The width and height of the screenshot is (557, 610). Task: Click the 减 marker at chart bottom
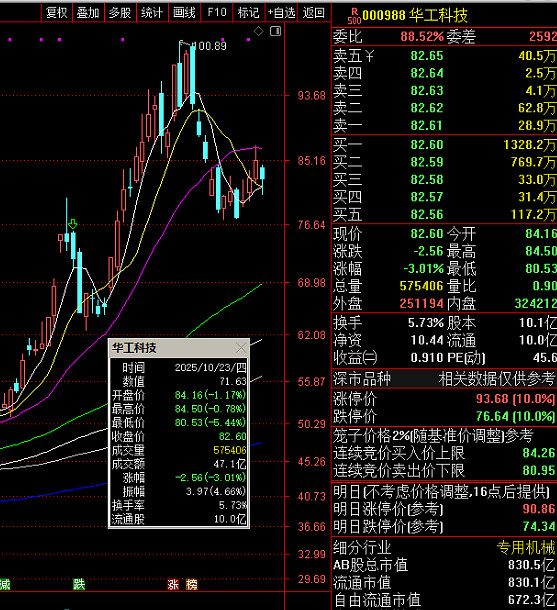pyautogui.click(x=4, y=584)
